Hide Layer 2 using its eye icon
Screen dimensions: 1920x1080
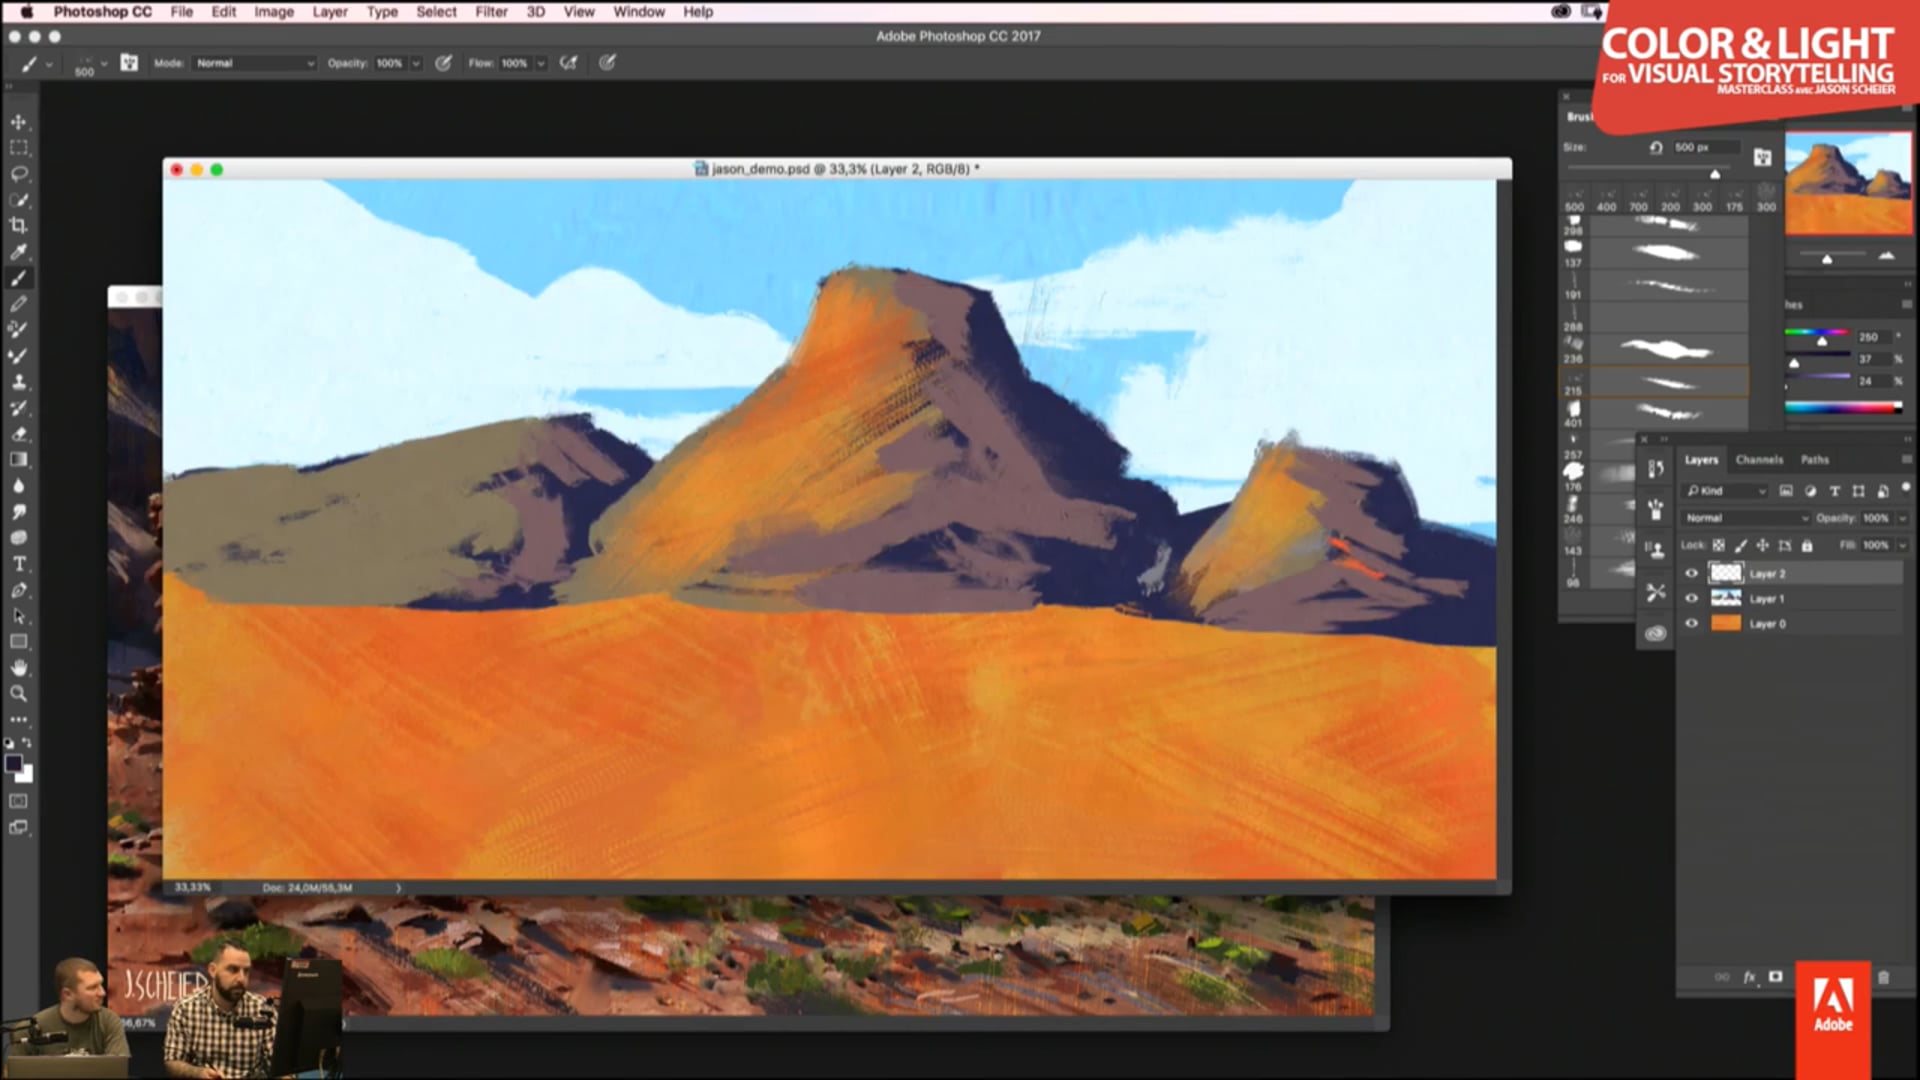(1692, 573)
